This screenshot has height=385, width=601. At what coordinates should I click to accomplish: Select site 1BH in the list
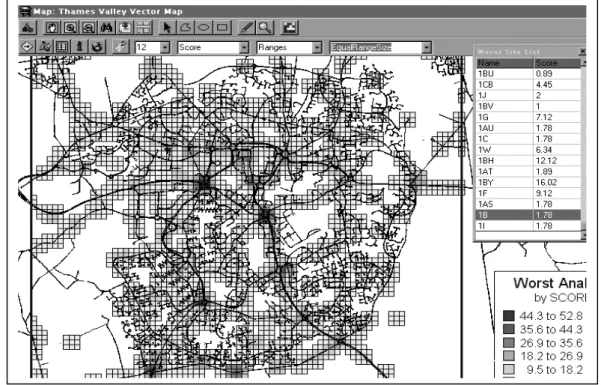click(x=529, y=161)
